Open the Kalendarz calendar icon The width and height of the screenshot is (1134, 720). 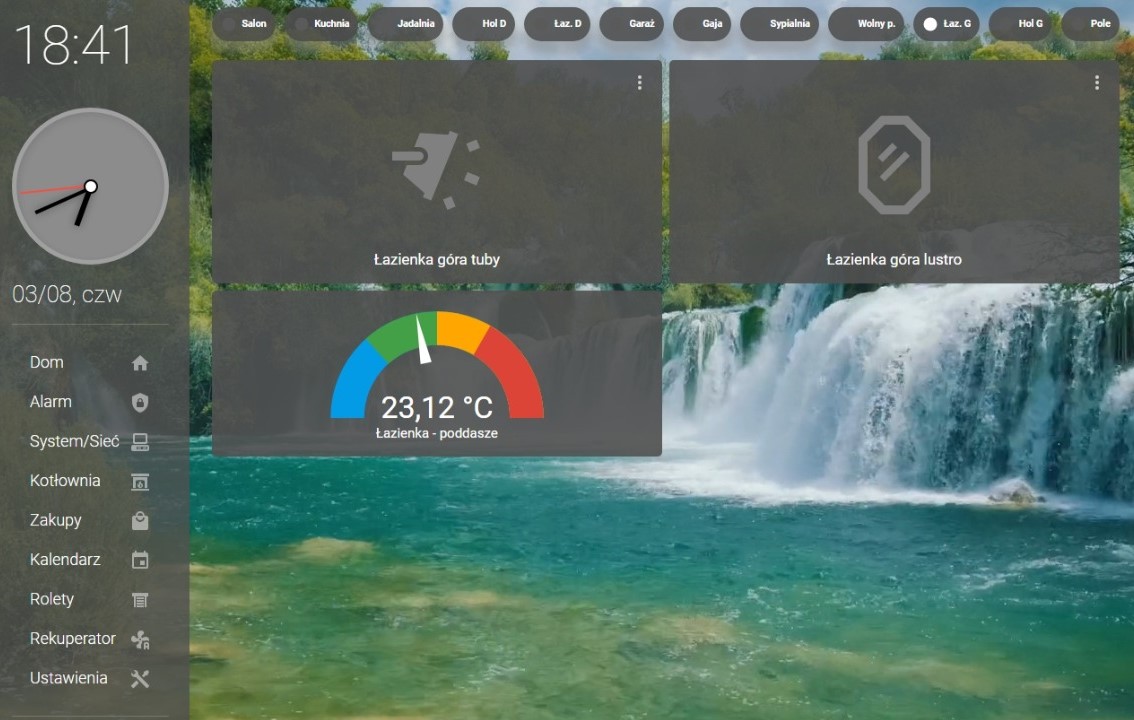140,560
